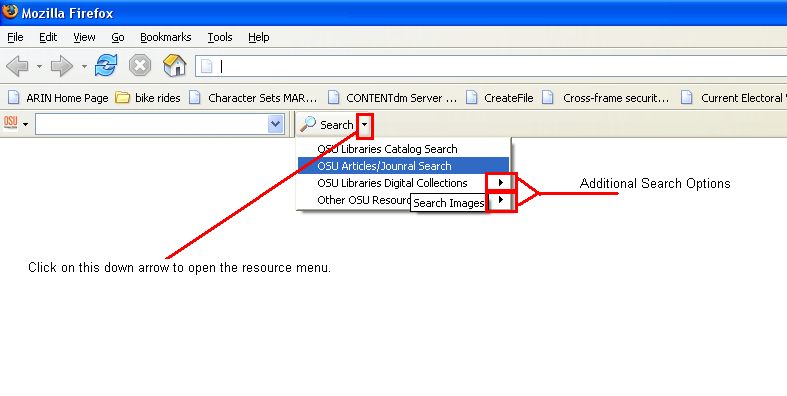Go to the Home page icon
This screenshot has width=787, height=396.
175,65
